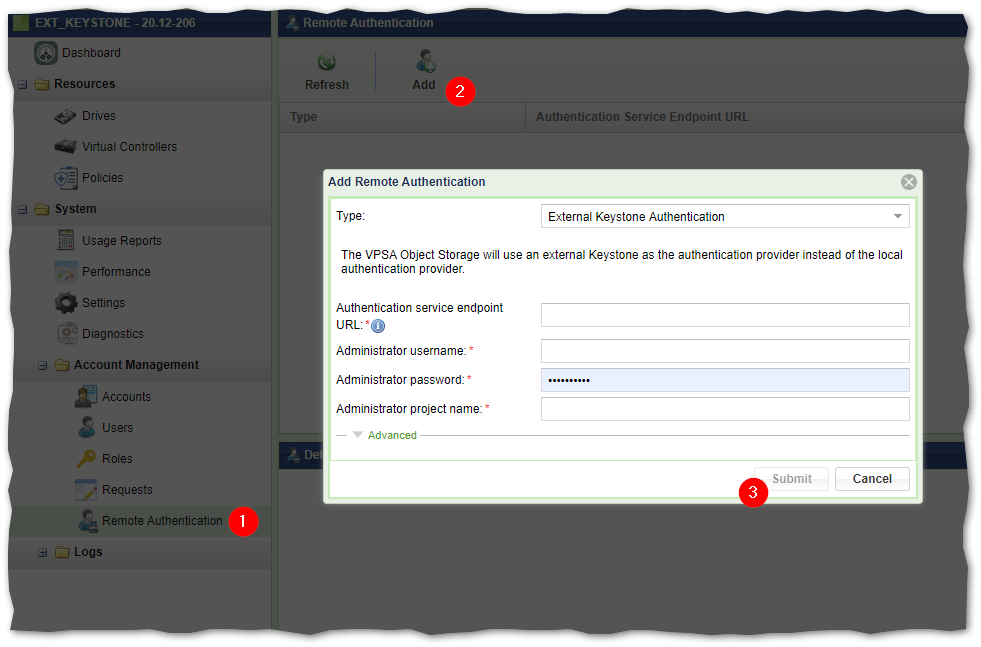
Task: Click the System section label
Action: 76,209
